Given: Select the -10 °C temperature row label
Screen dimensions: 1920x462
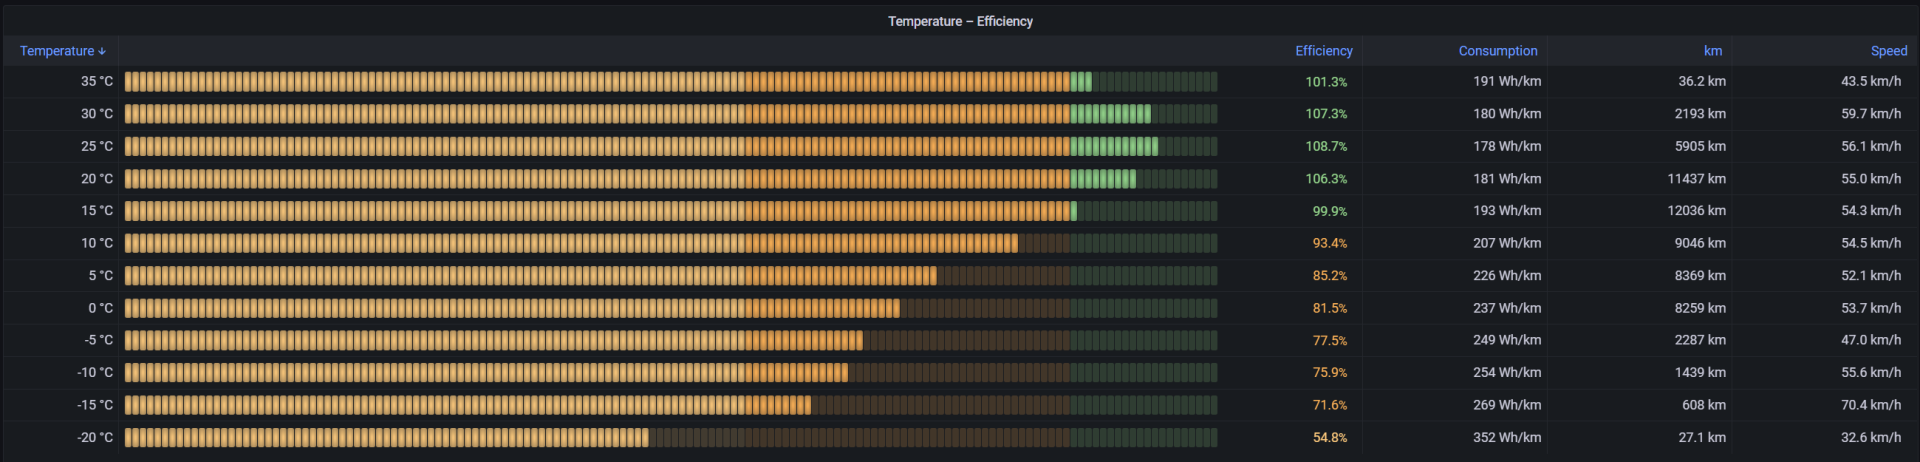Looking at the screenshot, I should pos(95,373).
